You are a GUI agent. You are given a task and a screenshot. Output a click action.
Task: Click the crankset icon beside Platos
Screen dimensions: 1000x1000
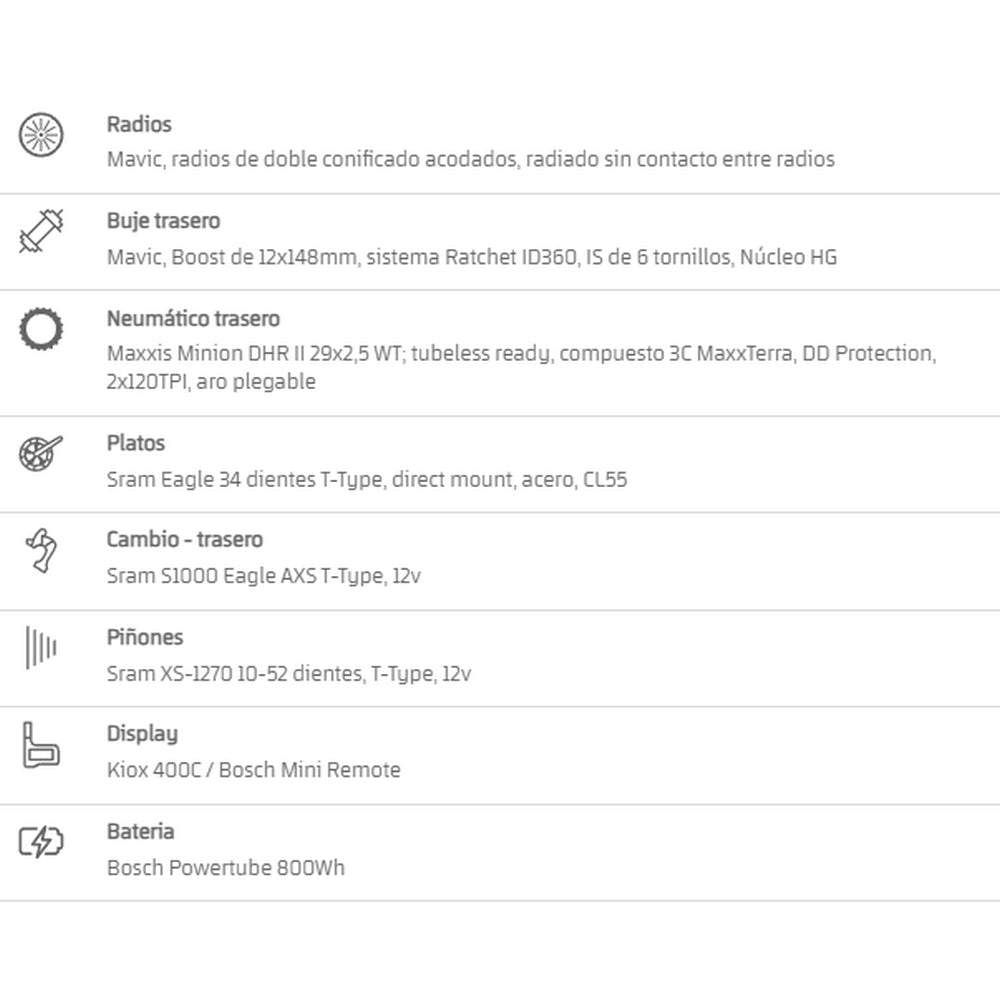tap(41, 453)
